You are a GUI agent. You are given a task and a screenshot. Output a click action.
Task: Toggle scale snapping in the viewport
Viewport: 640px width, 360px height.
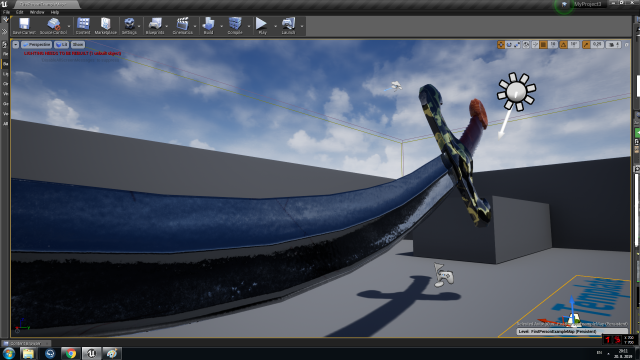(x=586, y=44)
